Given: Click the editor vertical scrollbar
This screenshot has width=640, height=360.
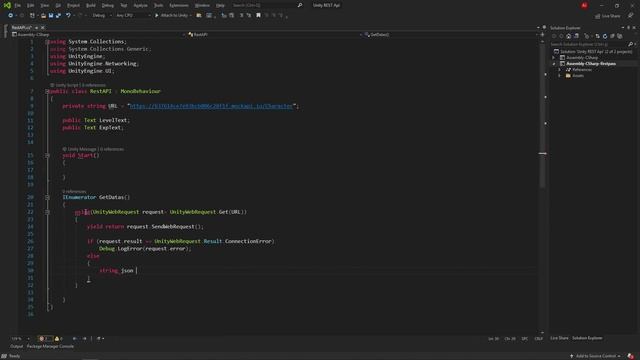Looking at the screenshot, I should (542, 187).
